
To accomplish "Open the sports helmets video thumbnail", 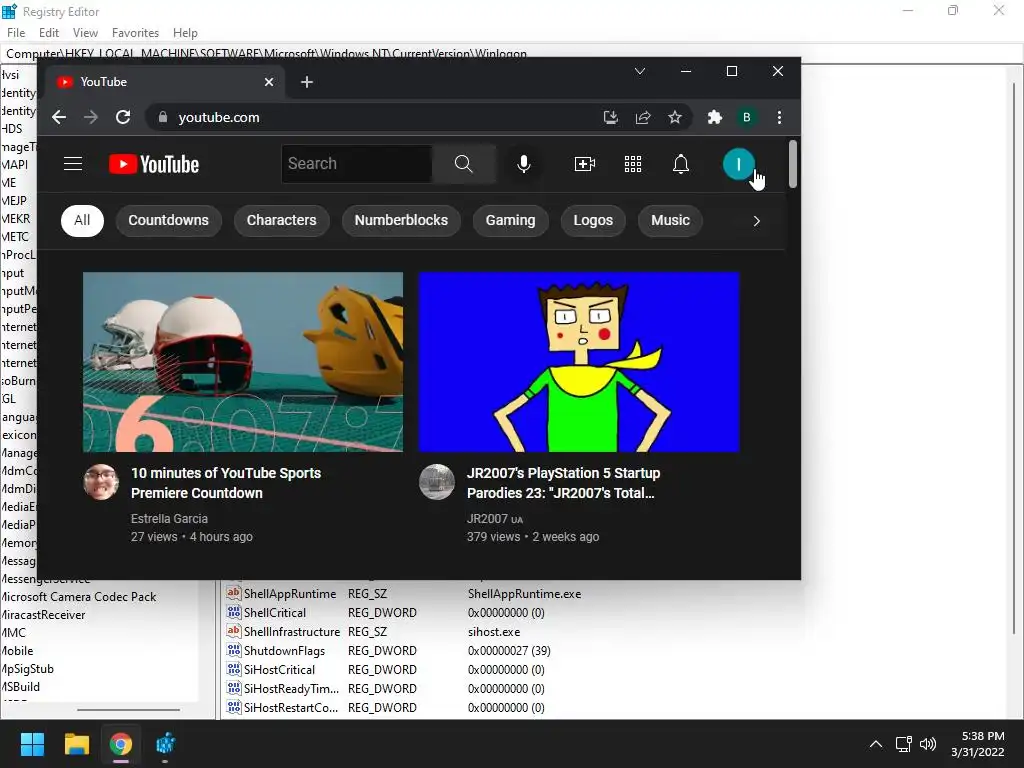I will [243, 362].
